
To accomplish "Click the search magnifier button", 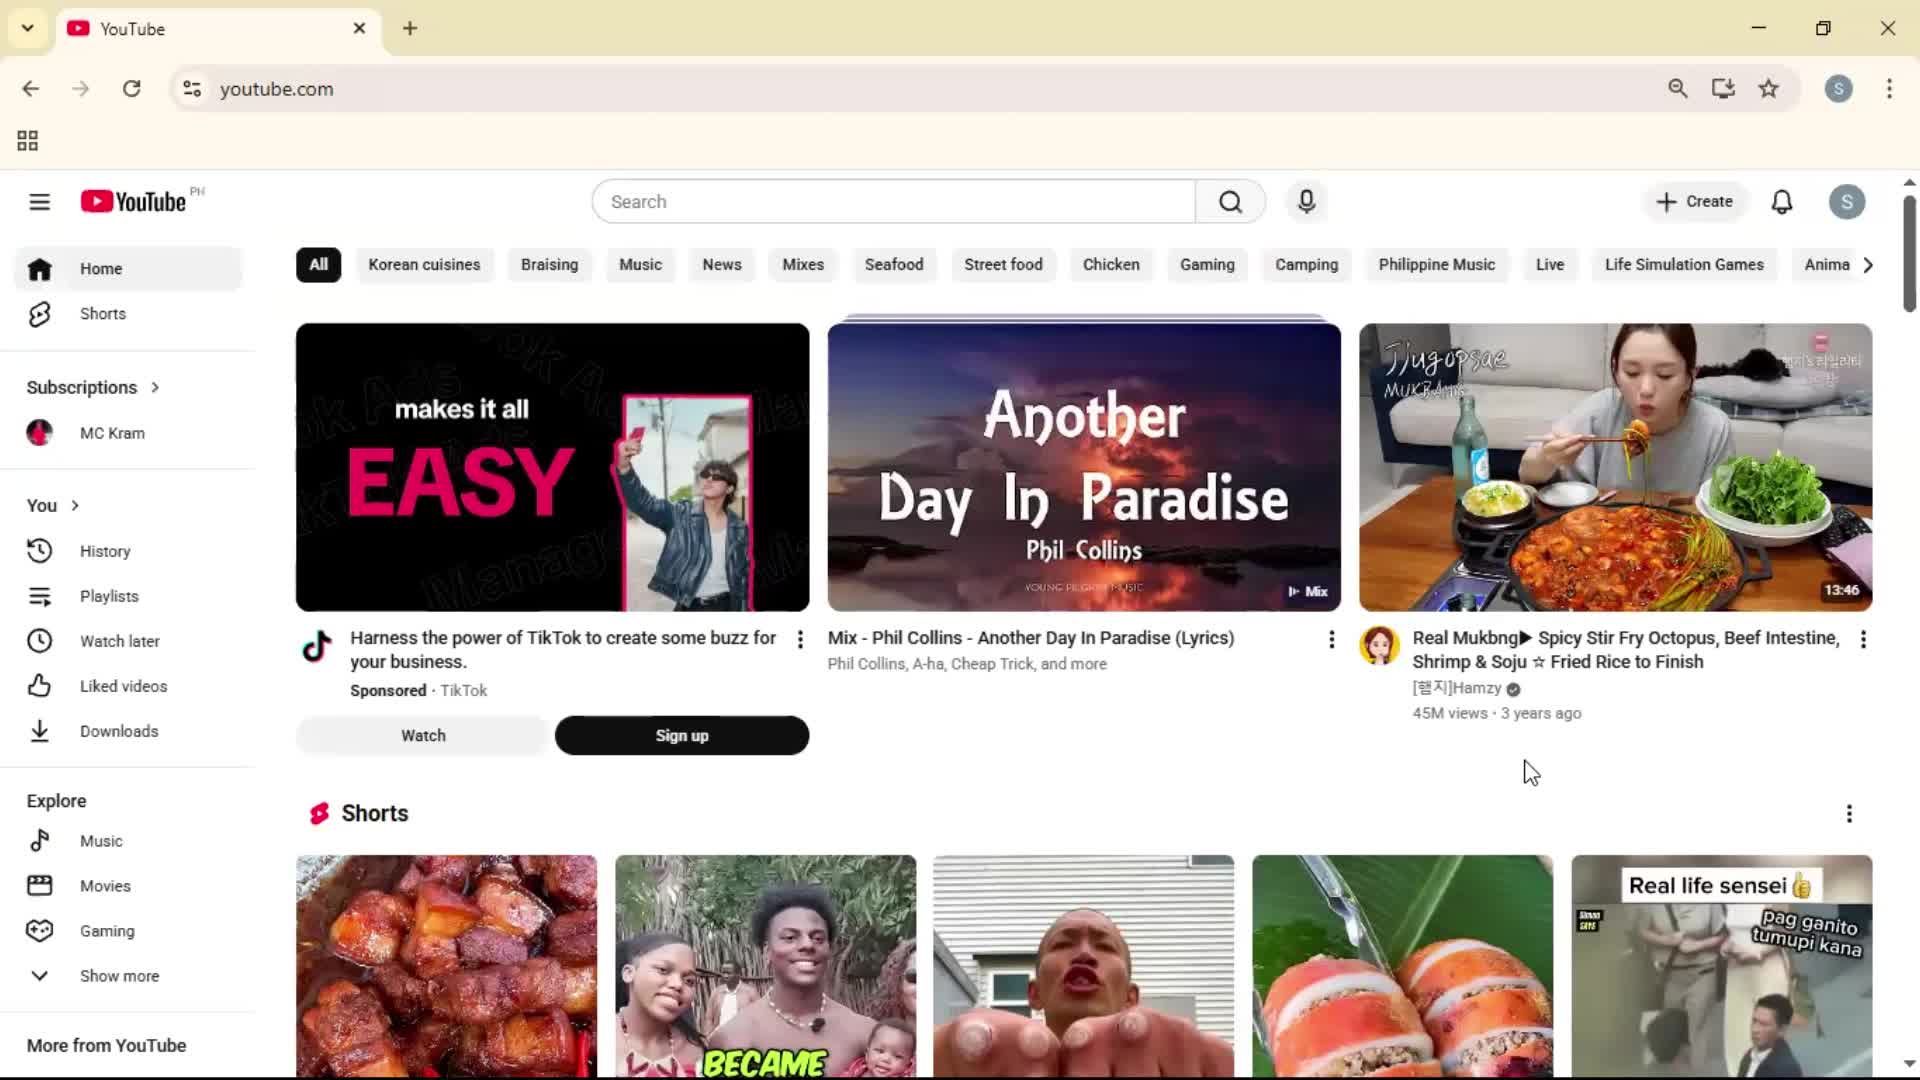I will coord(1230,202).
